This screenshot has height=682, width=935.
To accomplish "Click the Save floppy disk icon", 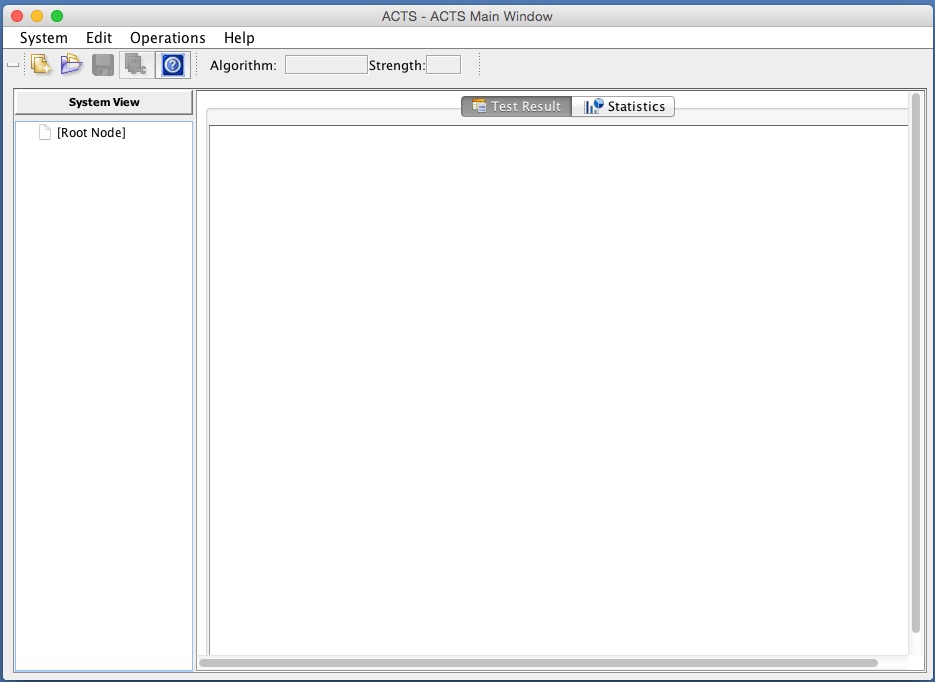I will pos(103,65).
